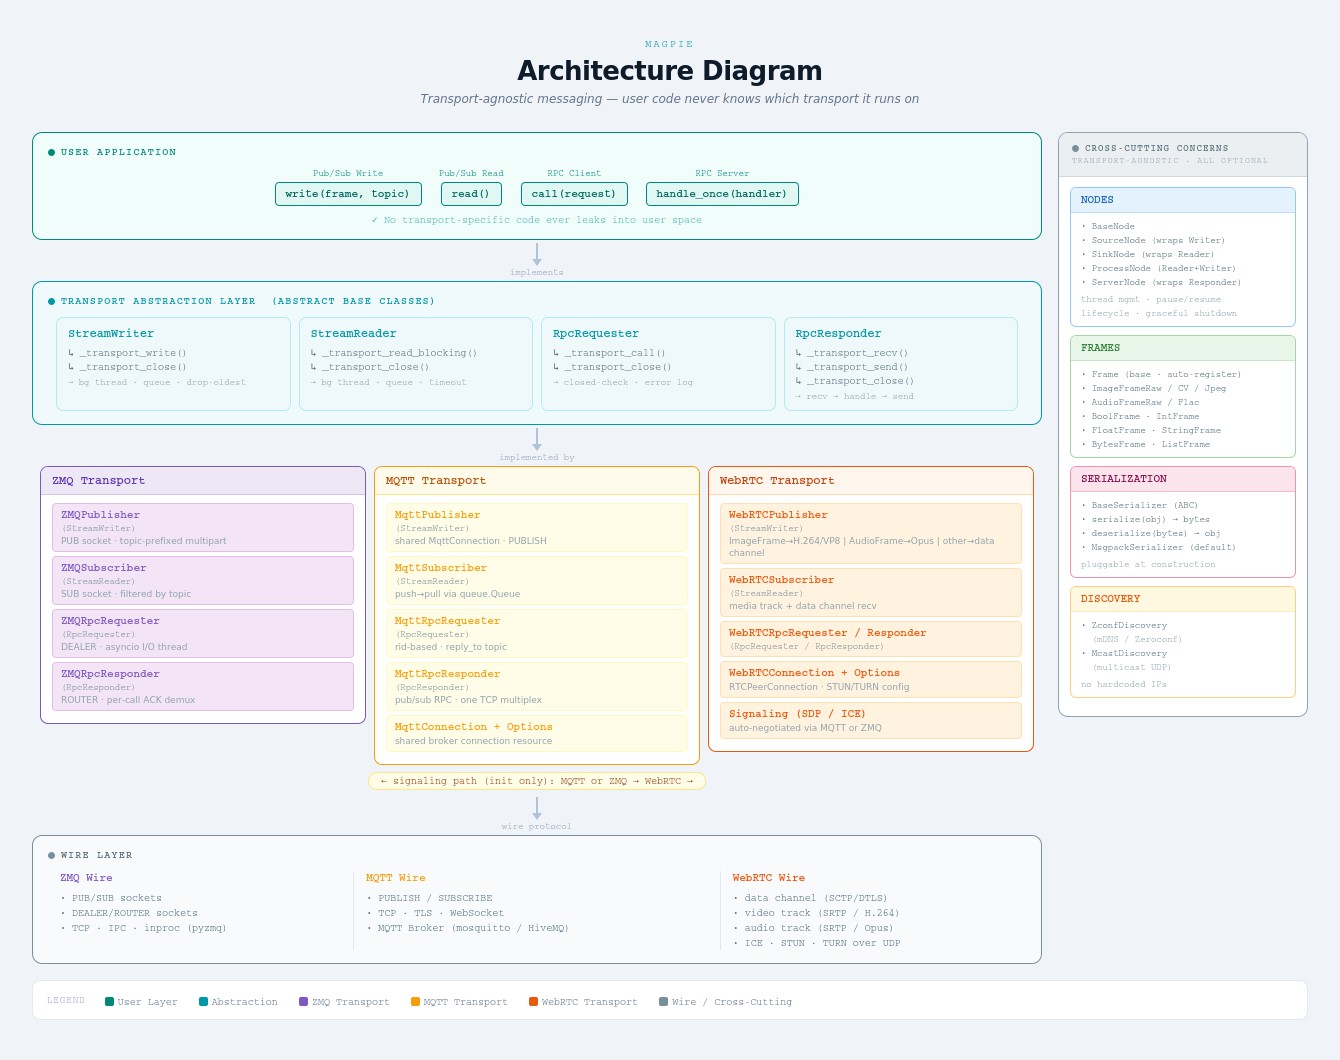The image size is (1340, 1060).
Task: Click the 'BaseNode' item in Nodes list
Action: [1113, 227]
